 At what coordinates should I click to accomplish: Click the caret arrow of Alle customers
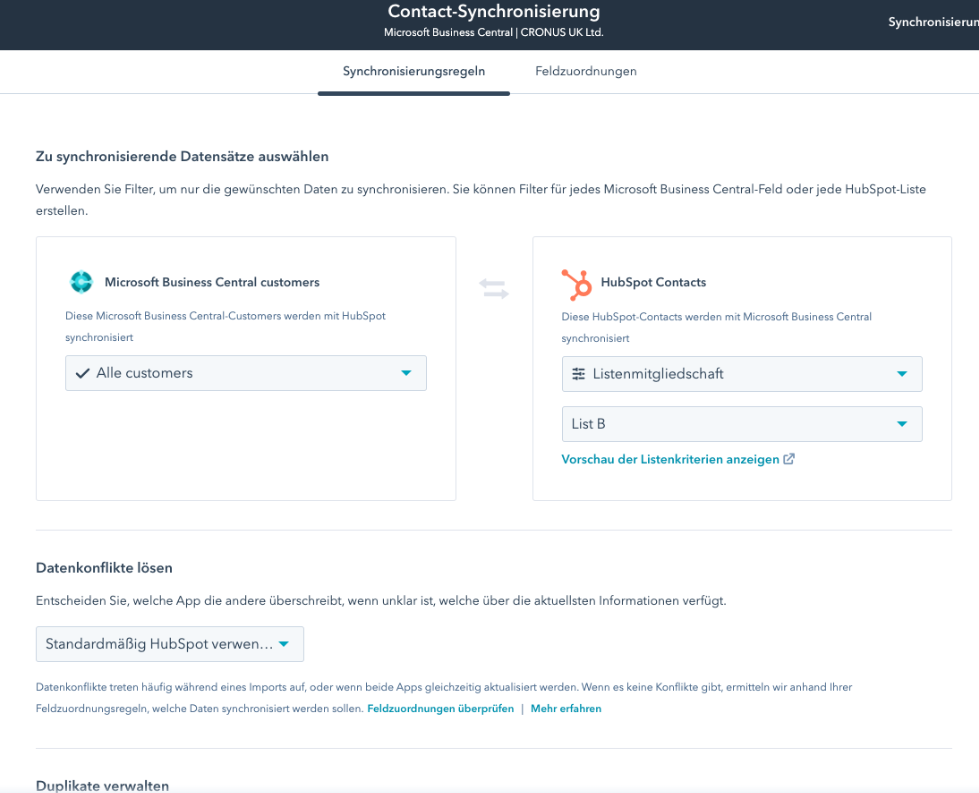[x=406, y=373]
